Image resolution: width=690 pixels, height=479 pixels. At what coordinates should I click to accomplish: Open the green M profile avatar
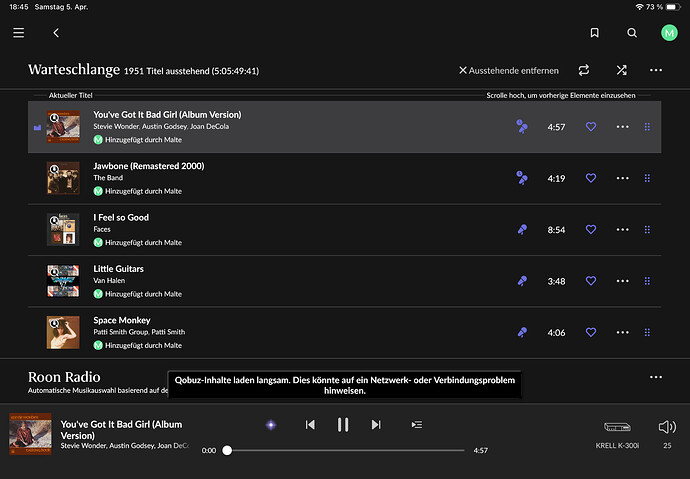click(669, 33)
